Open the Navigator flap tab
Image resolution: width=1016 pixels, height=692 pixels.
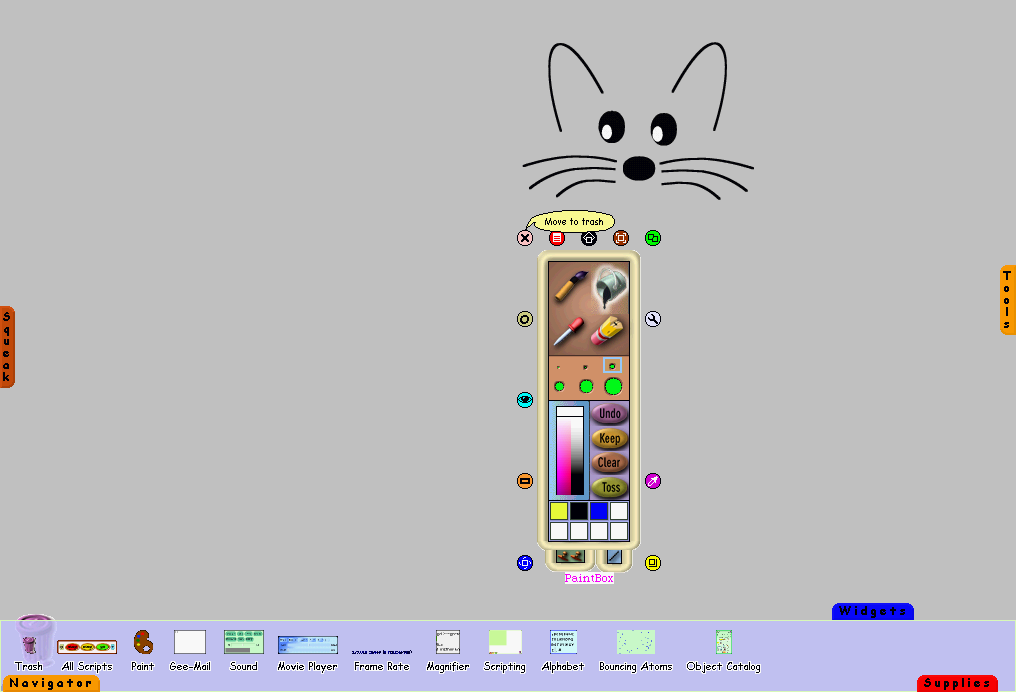tap(50, 684)
